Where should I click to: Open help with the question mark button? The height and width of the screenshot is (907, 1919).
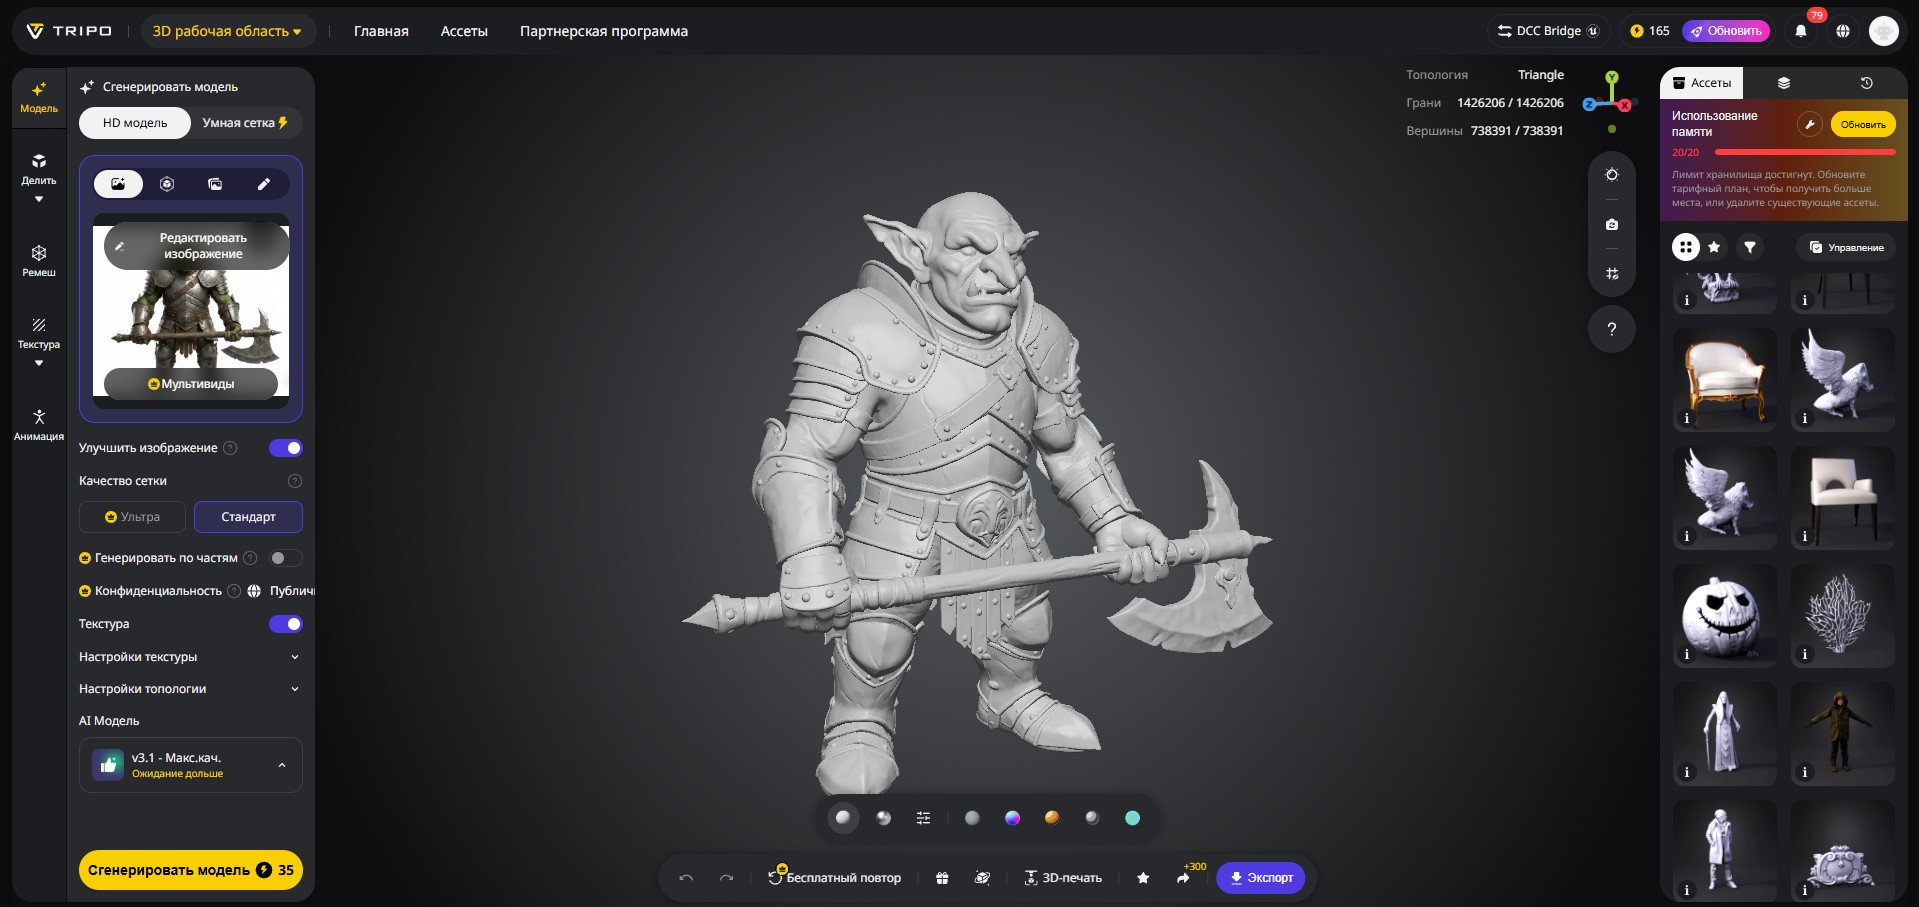(x=1612, y=329)
